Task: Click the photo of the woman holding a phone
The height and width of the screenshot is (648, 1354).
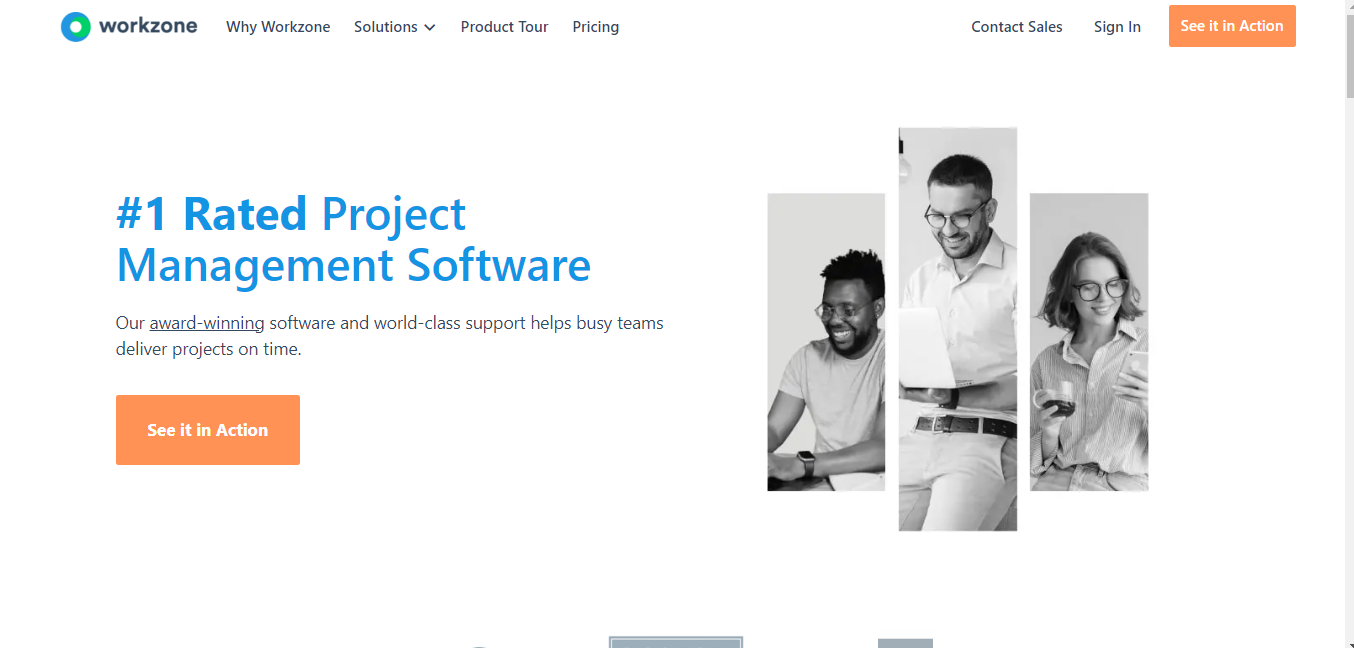Action: point(1089,342)
